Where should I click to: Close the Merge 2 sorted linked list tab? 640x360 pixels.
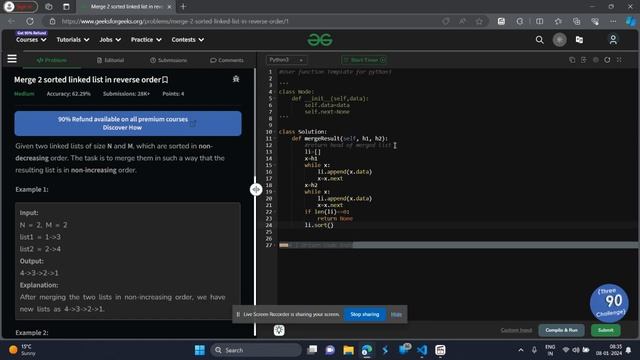coord(169,7)
